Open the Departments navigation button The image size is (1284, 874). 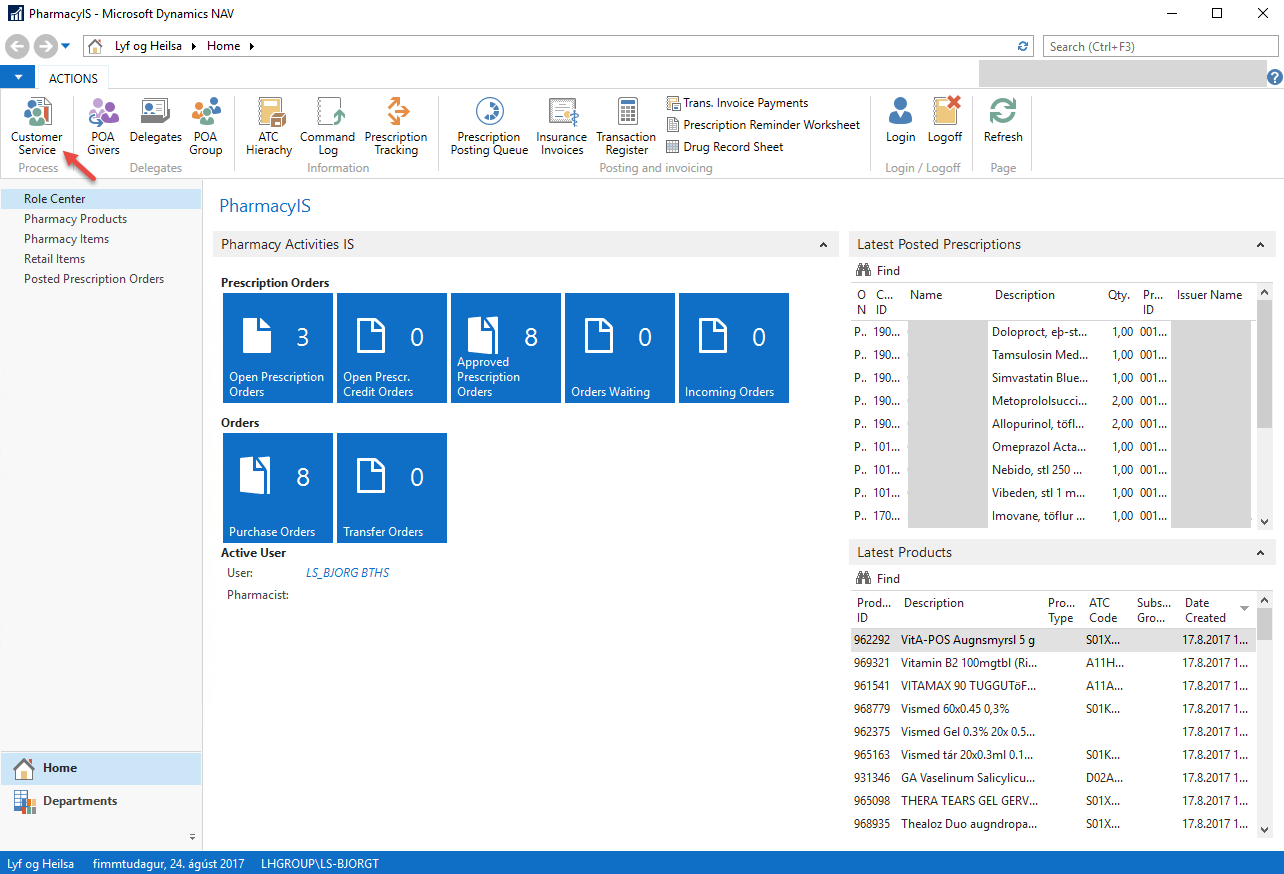(x=80, y=801)
